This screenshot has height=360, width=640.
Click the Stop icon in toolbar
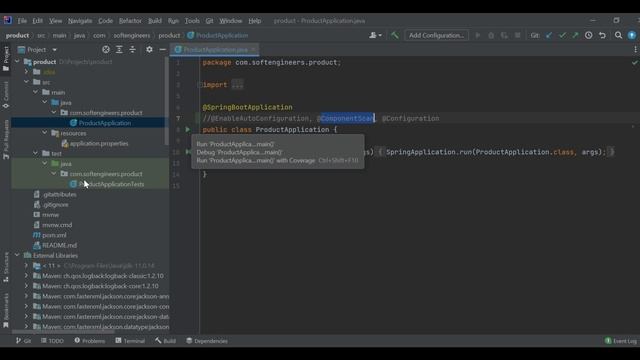518,36
